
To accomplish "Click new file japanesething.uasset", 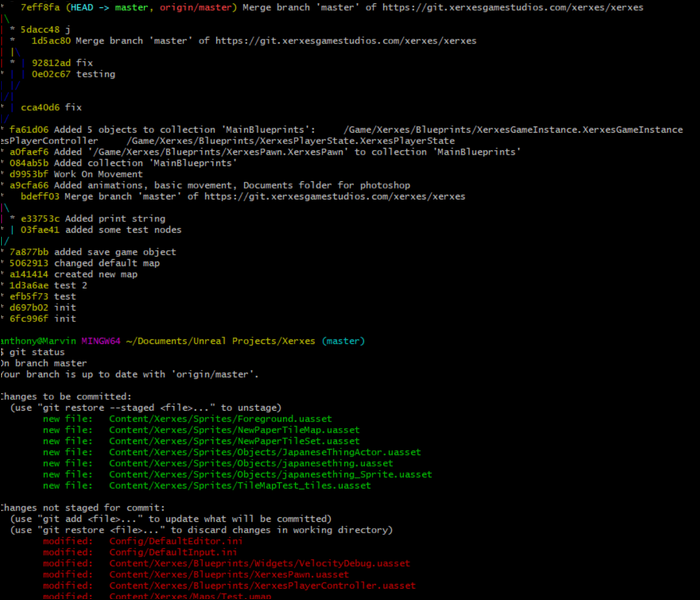I will pos(218,463).
